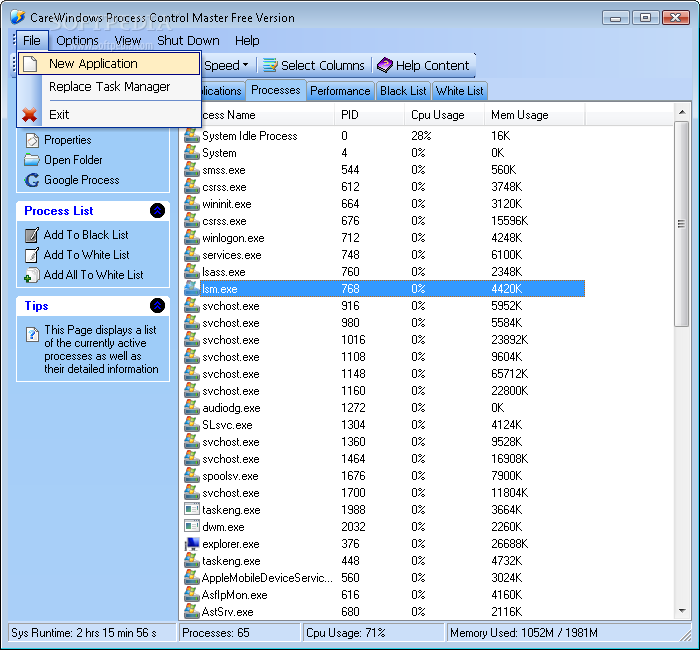Image resolution: width=700 pixels, height=650 pixels.
Task: Click the Tips question mark icon
Action: [32, 334]
